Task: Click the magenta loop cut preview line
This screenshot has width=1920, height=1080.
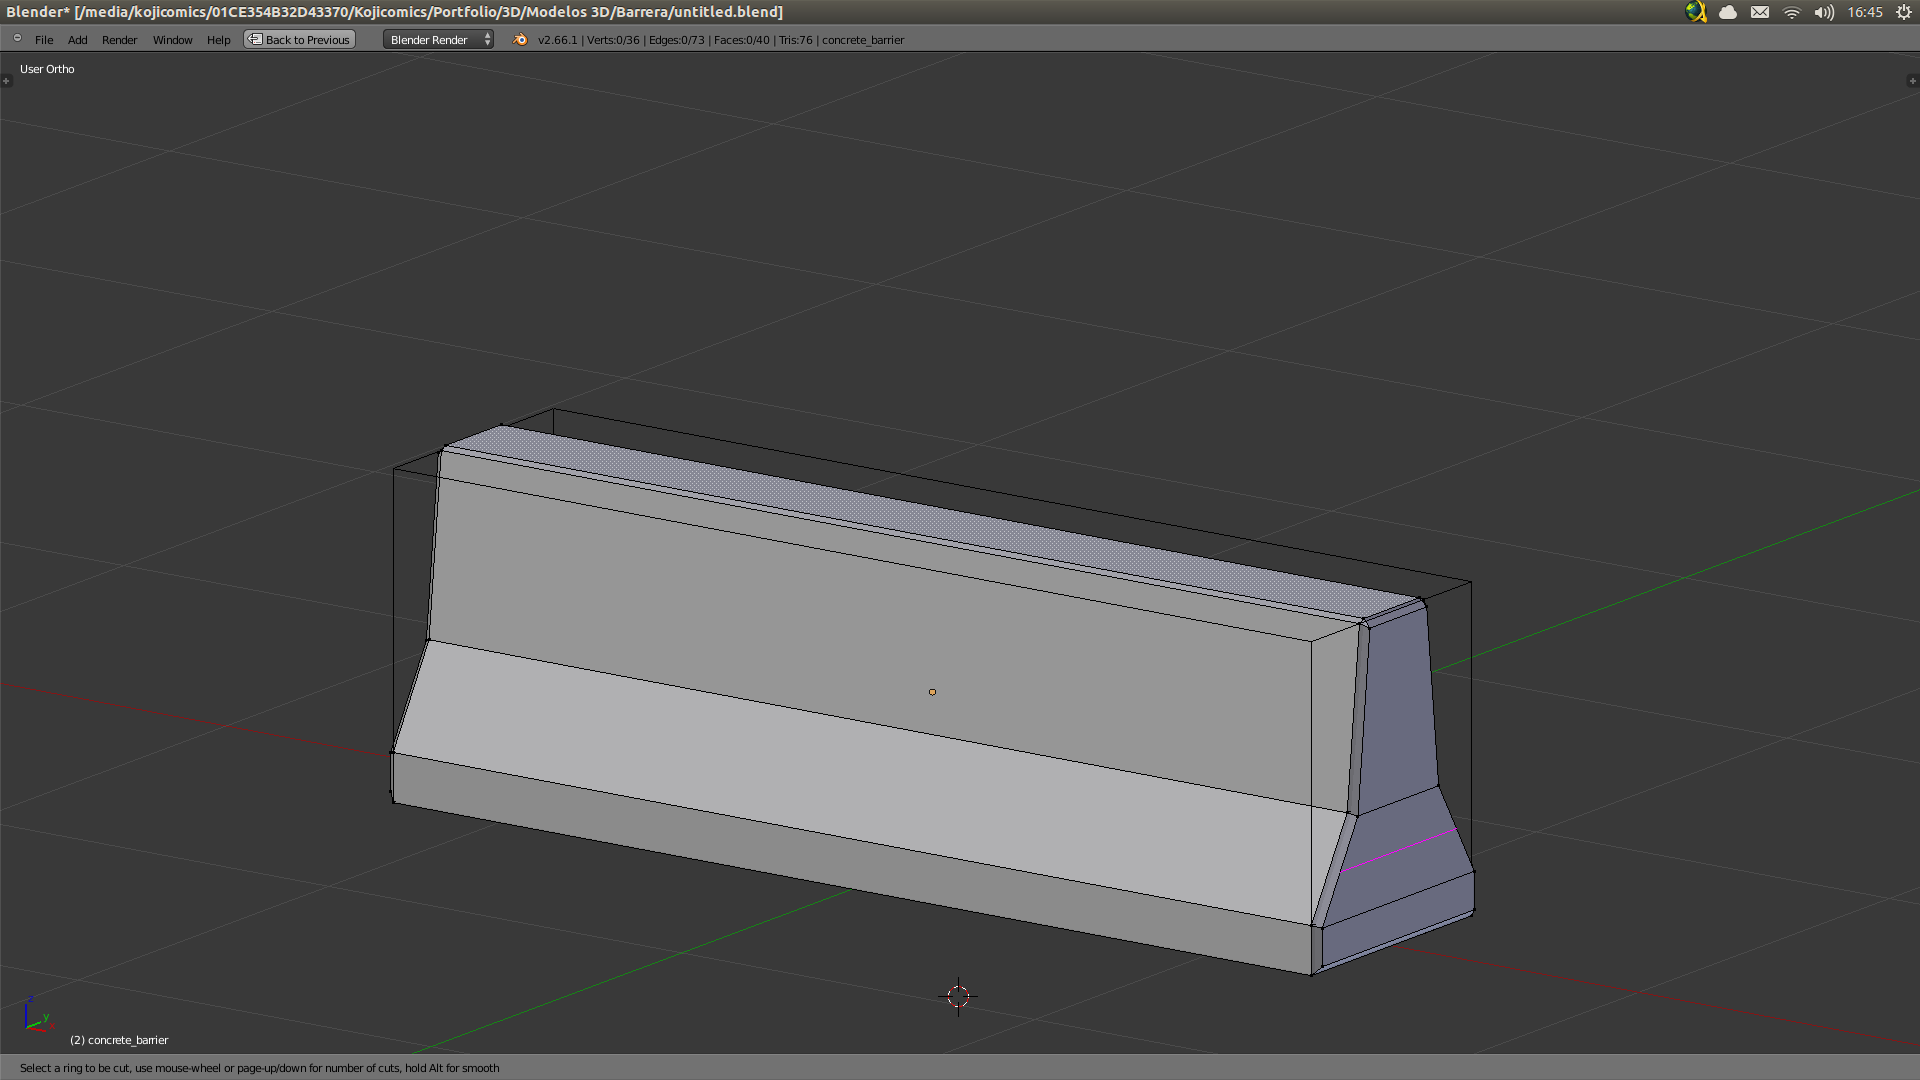Action: (1400, 850)
